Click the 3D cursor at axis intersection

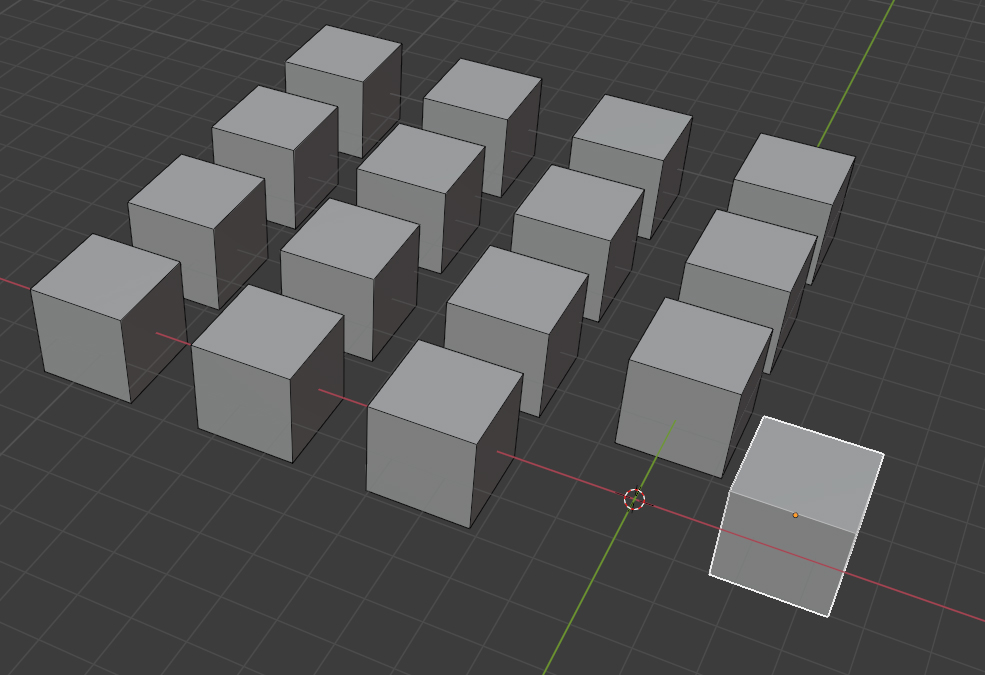(x=634, y=500)
